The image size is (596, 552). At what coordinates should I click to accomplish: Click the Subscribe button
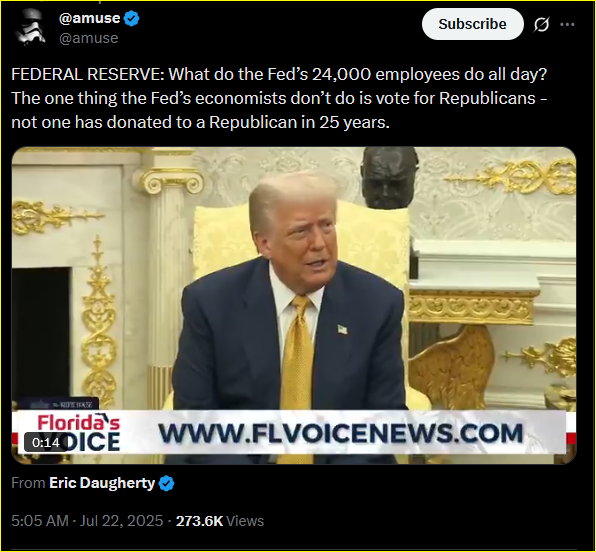[x=472, y=24]
